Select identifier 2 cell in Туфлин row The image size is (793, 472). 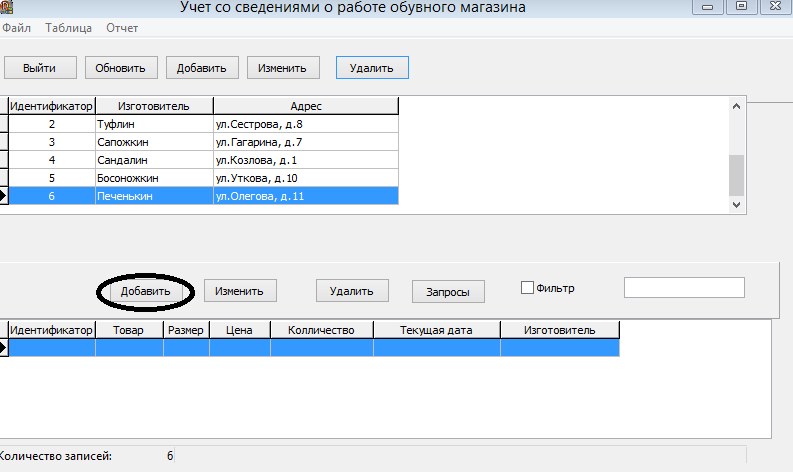coord(52,124)
